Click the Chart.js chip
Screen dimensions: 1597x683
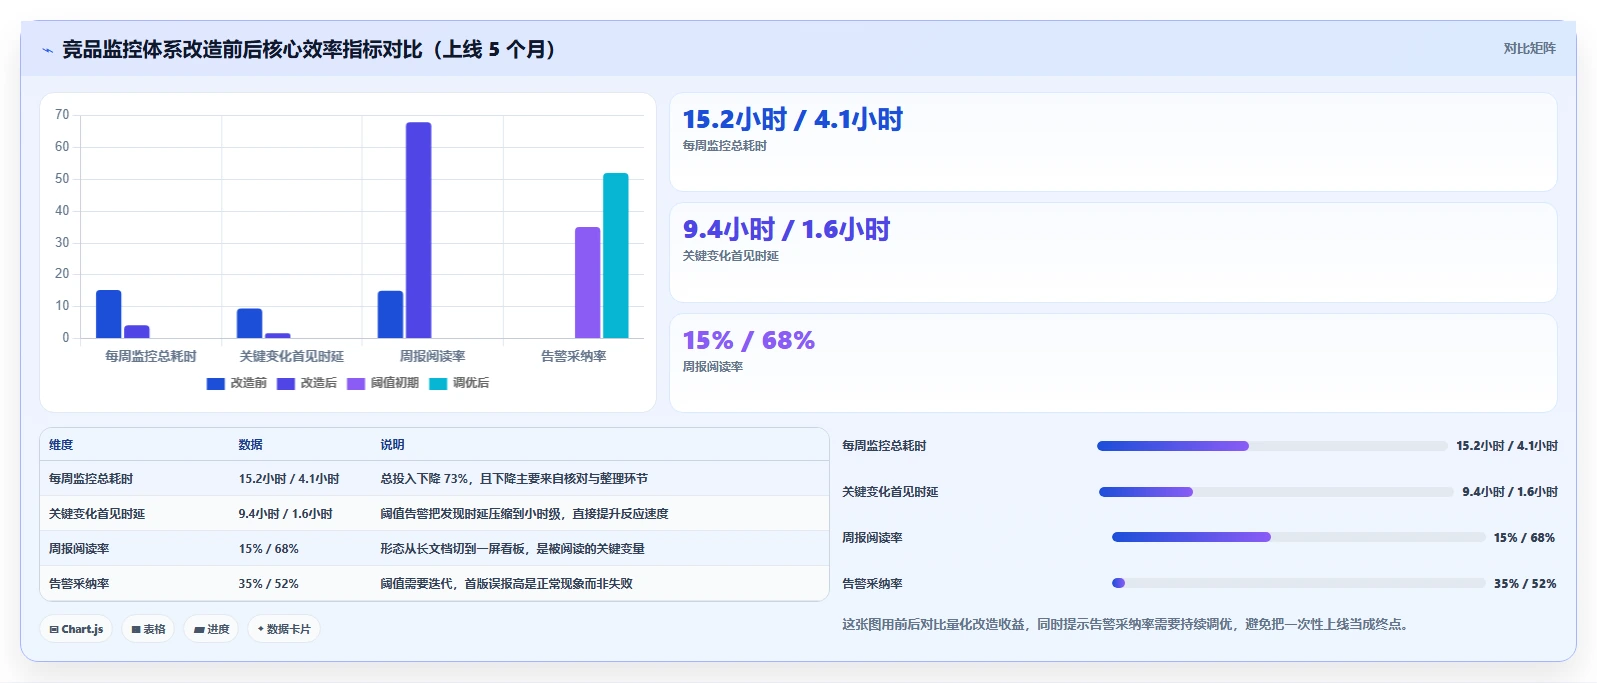pyautogui.click(x=76, y=629)
